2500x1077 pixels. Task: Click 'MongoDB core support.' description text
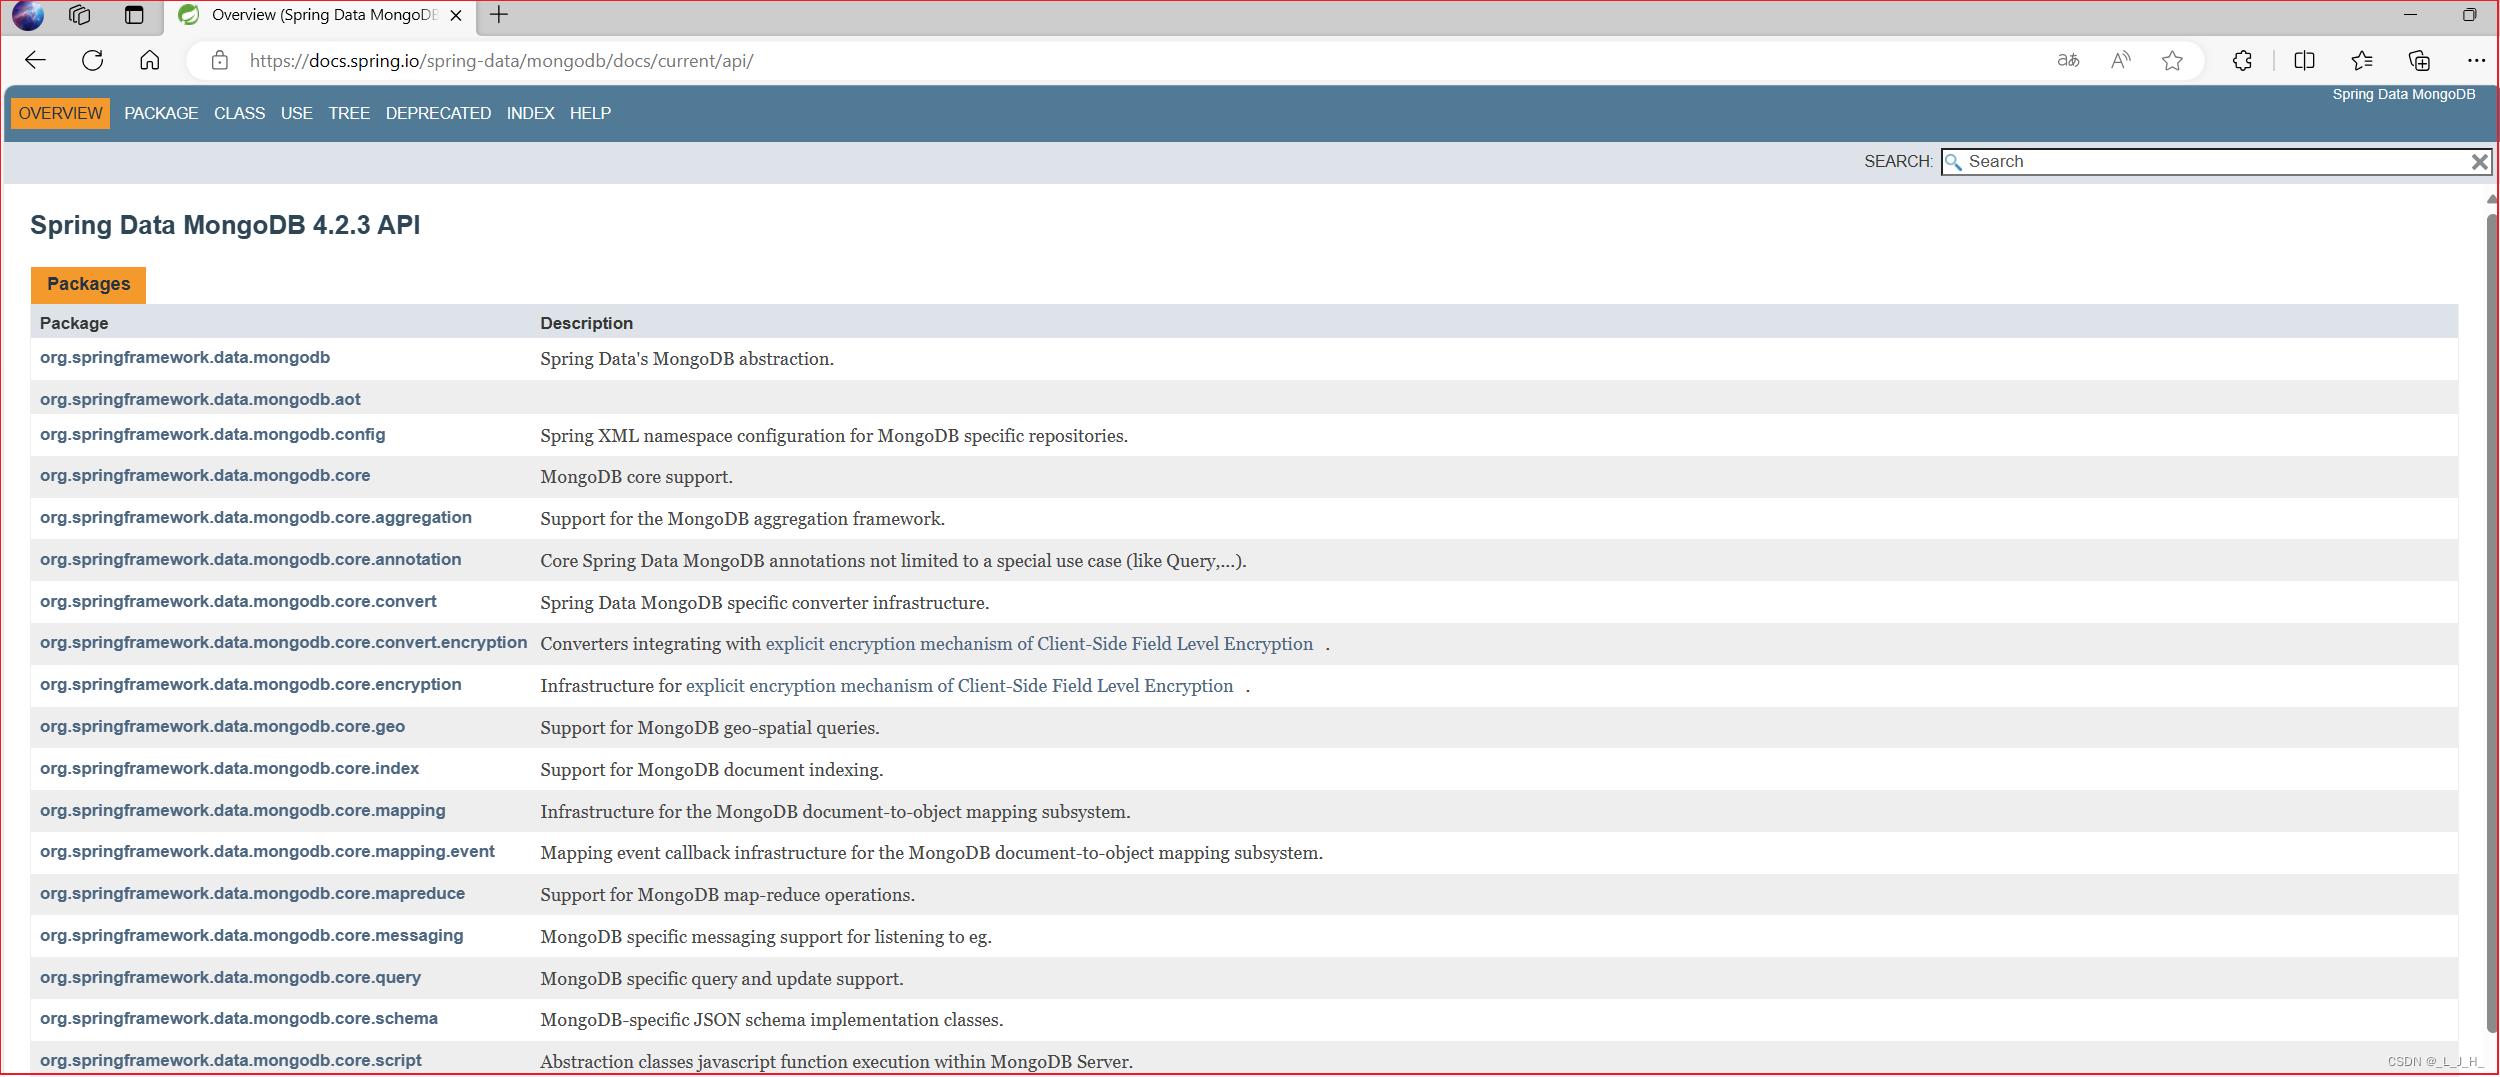(x=637, y=477)
